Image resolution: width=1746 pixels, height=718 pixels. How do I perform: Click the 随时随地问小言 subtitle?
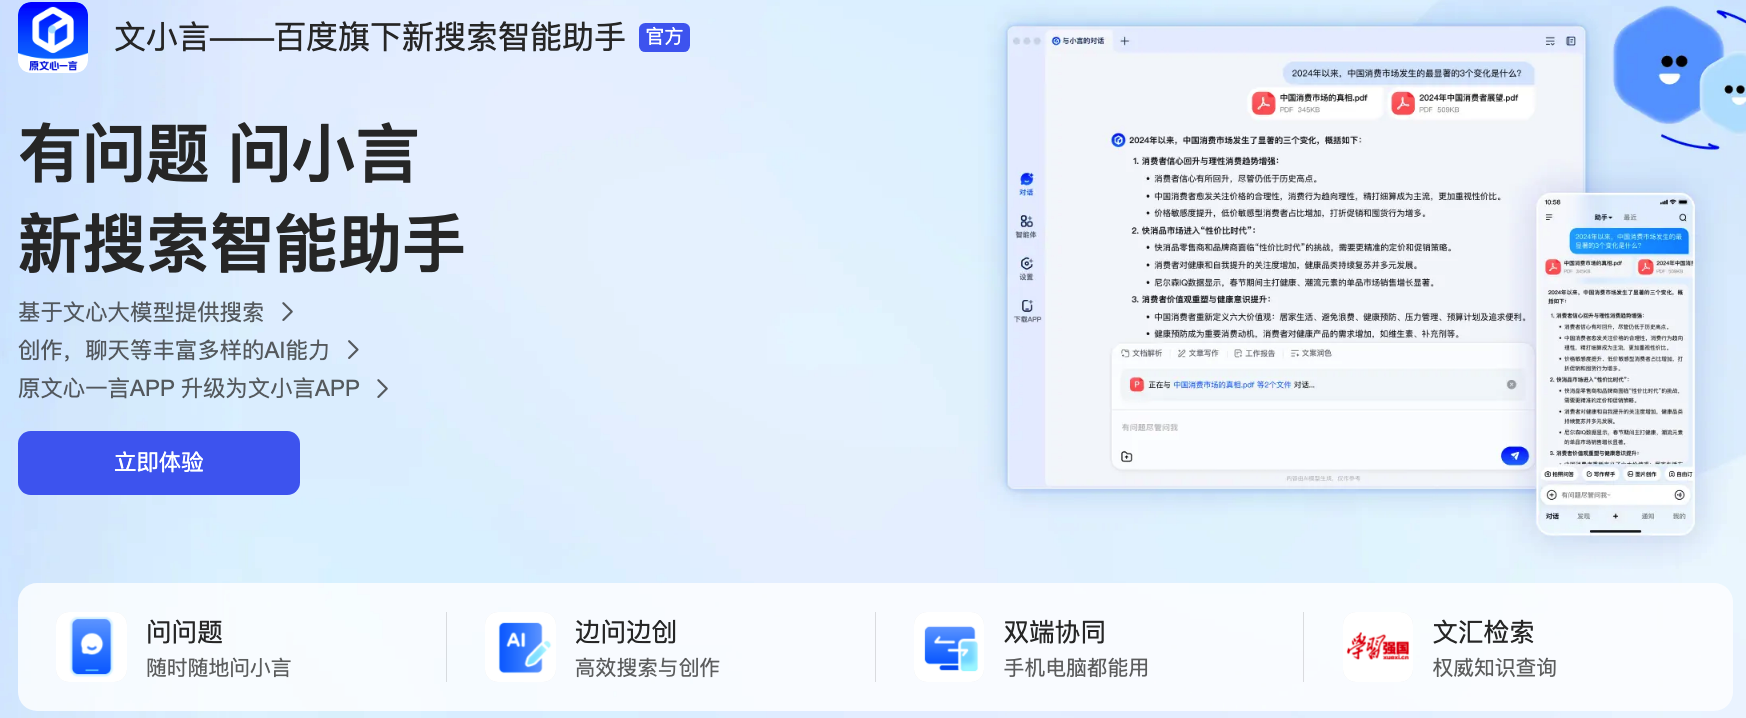pos(218,668)
